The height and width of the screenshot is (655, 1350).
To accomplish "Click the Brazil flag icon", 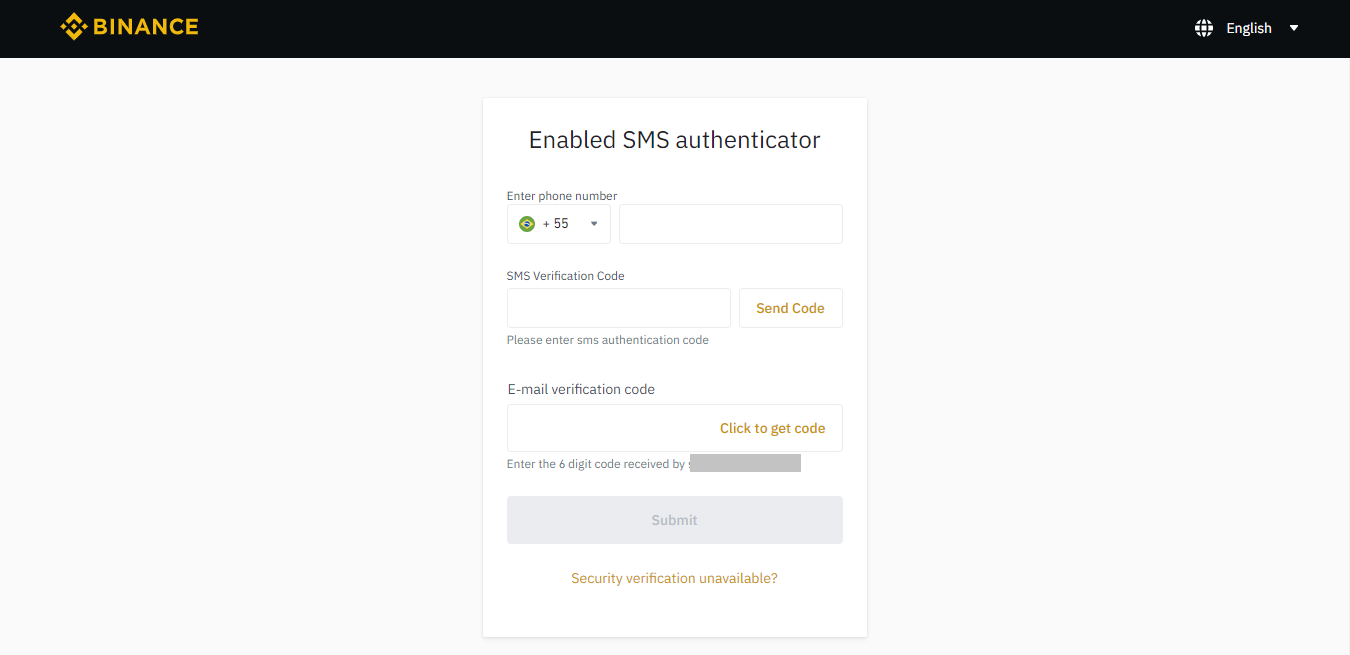I will point(527,224).
